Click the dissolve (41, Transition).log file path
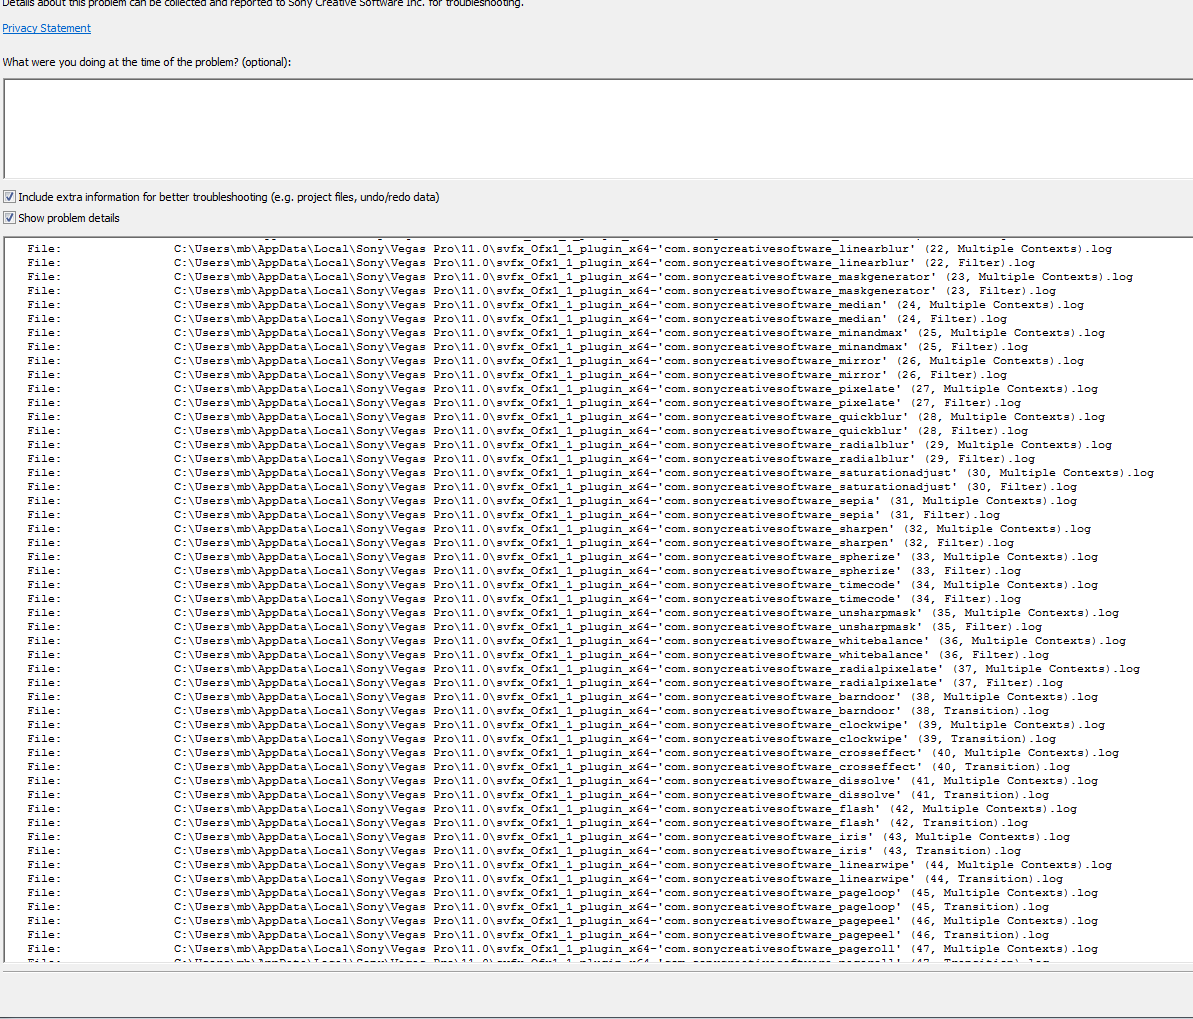 point(538,795)
